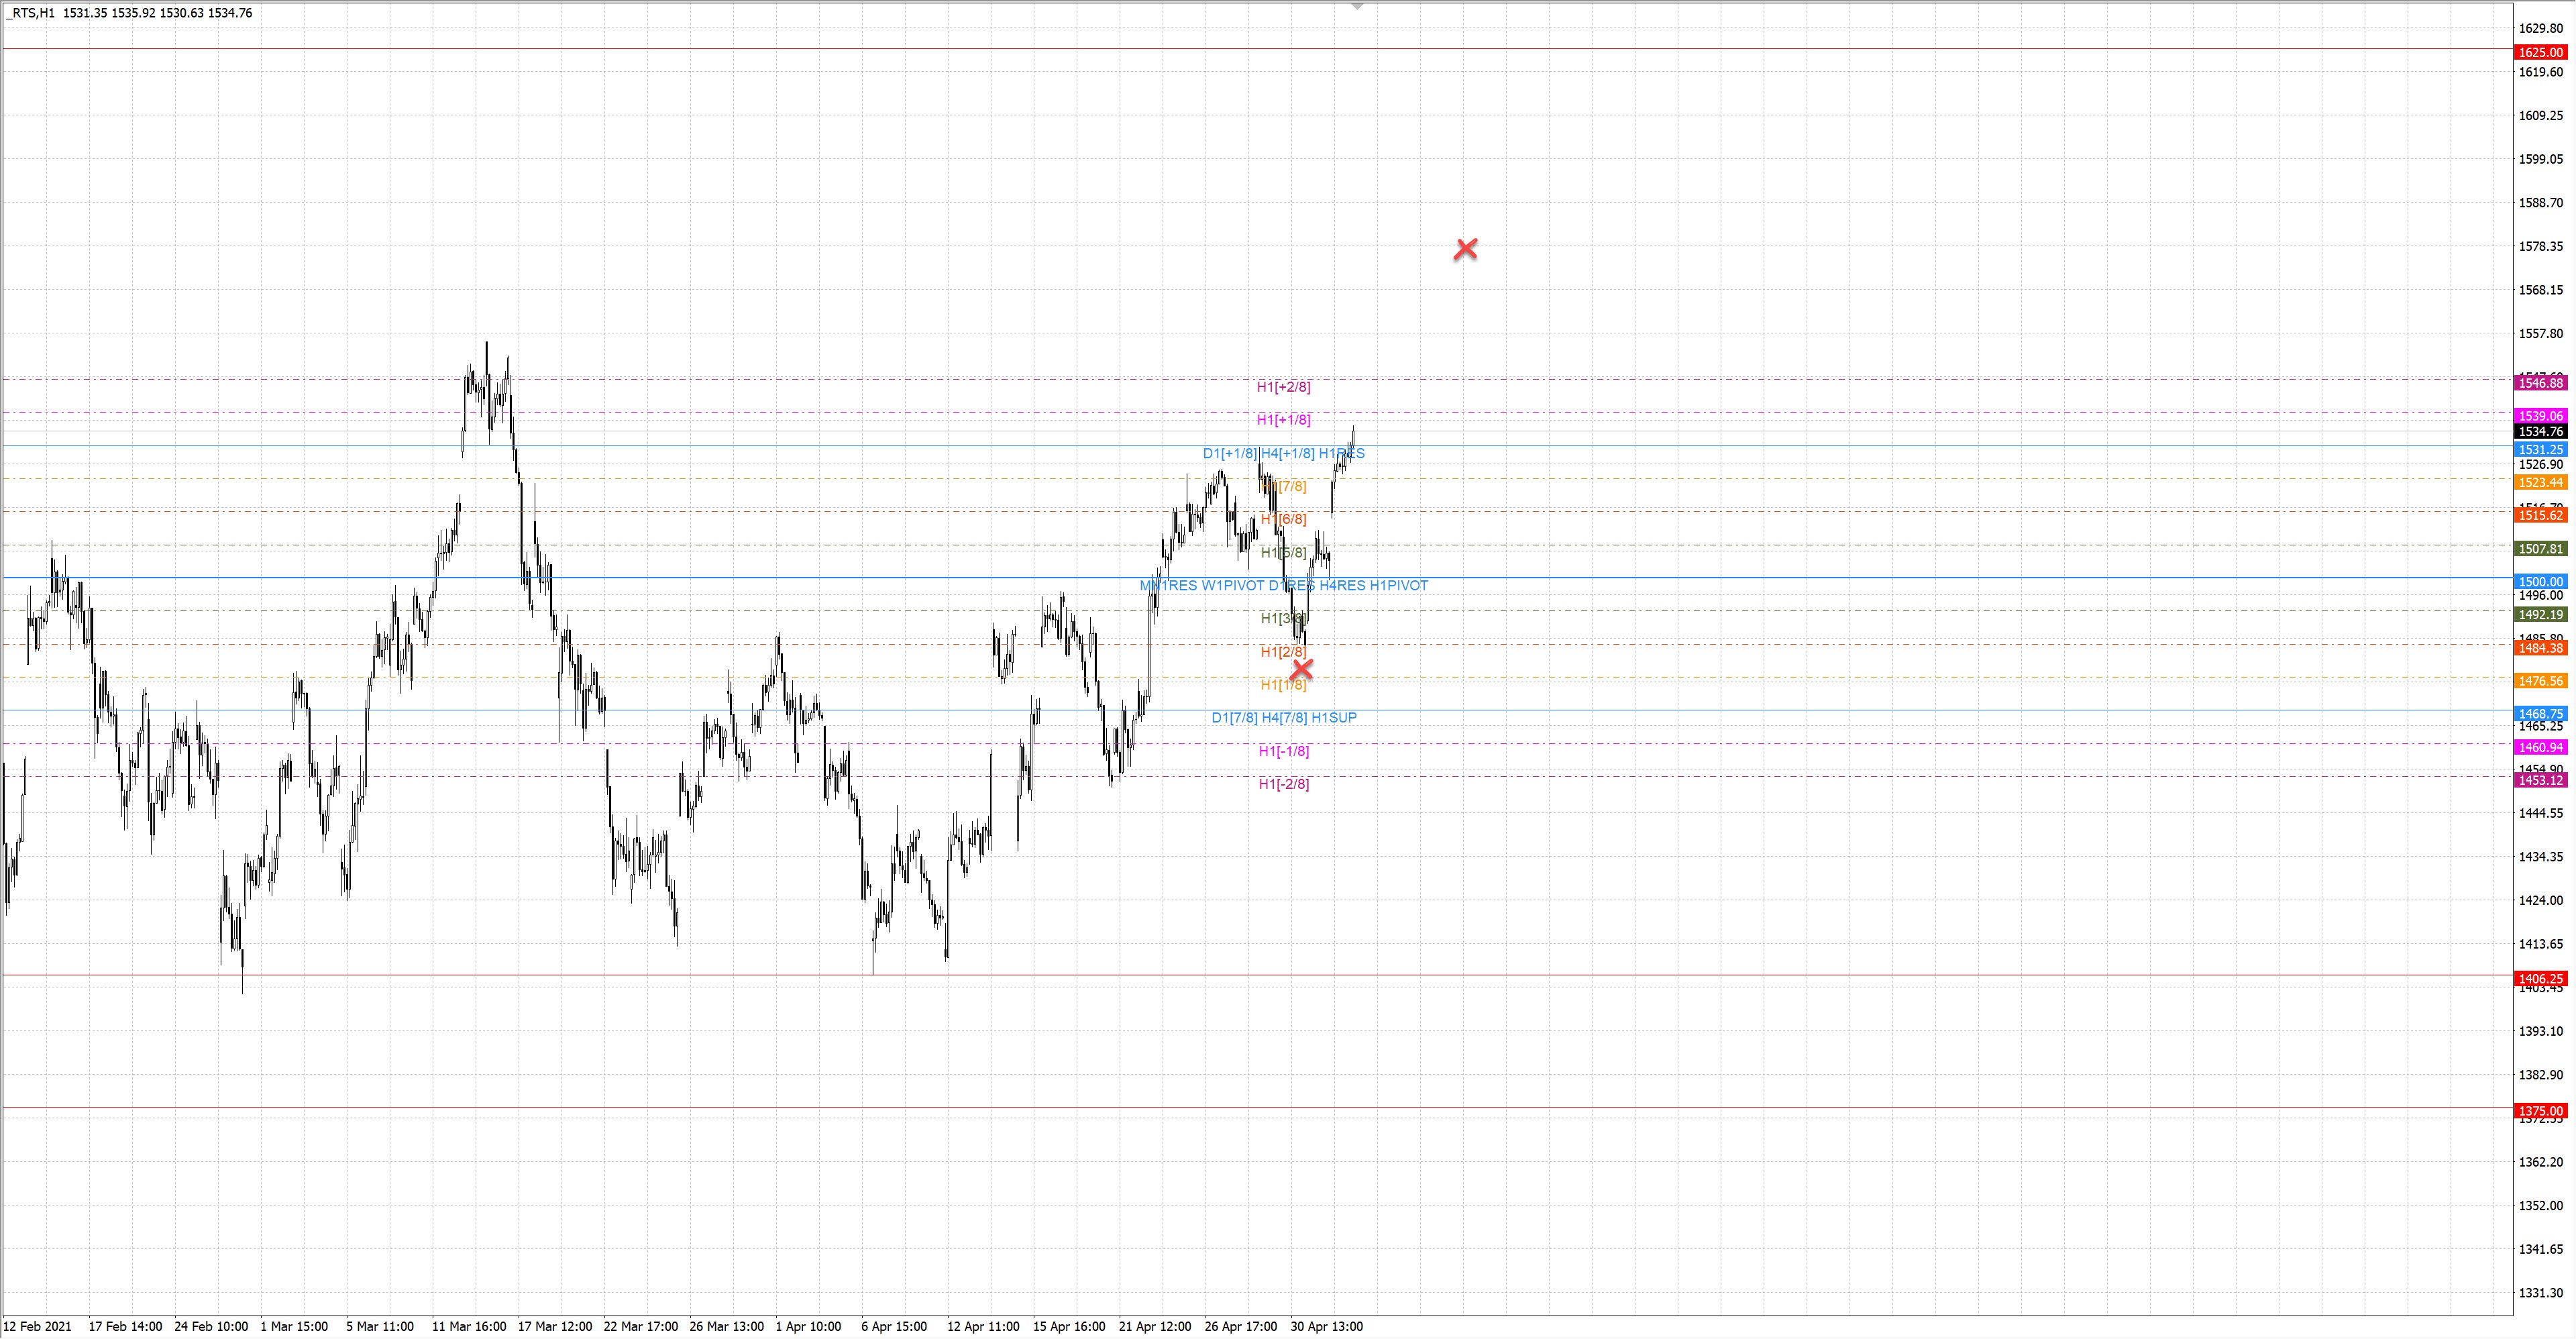
Task: Select the H1[-2/8] level label
Action: click(x=1283, y=784)
